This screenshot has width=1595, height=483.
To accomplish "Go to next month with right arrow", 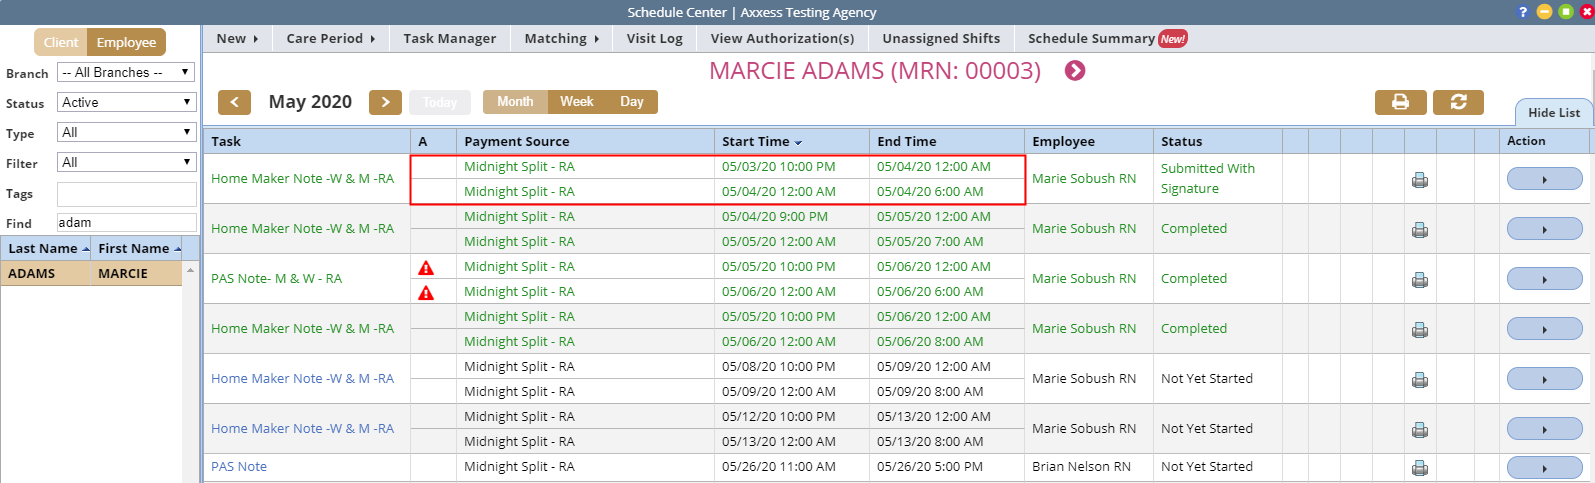I will point(385,102).
